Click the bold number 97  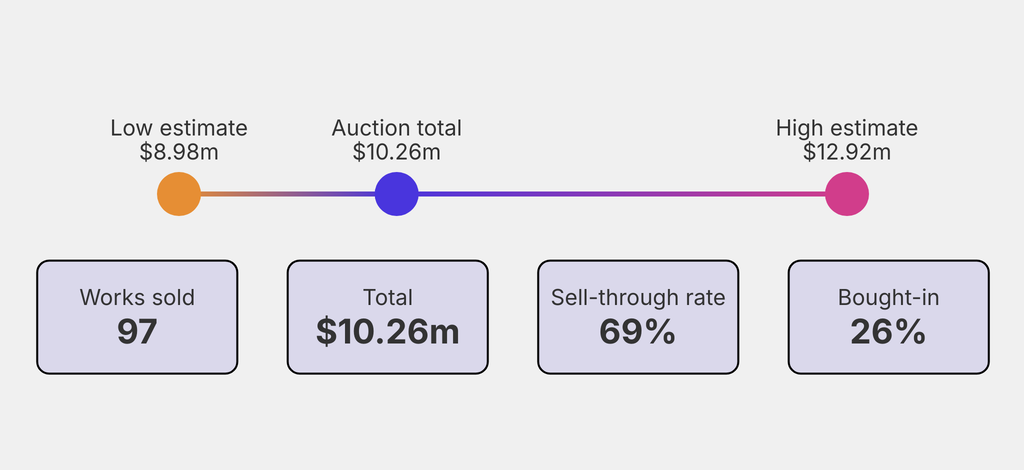(137, 333)
